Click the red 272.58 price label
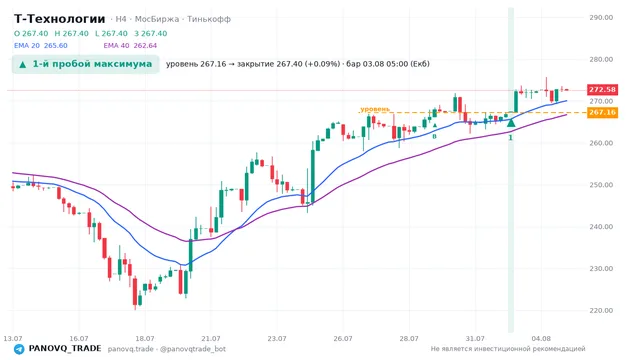The height and width of the screenshot is (360, 640). pyautogui.click(x=602, y=89)
